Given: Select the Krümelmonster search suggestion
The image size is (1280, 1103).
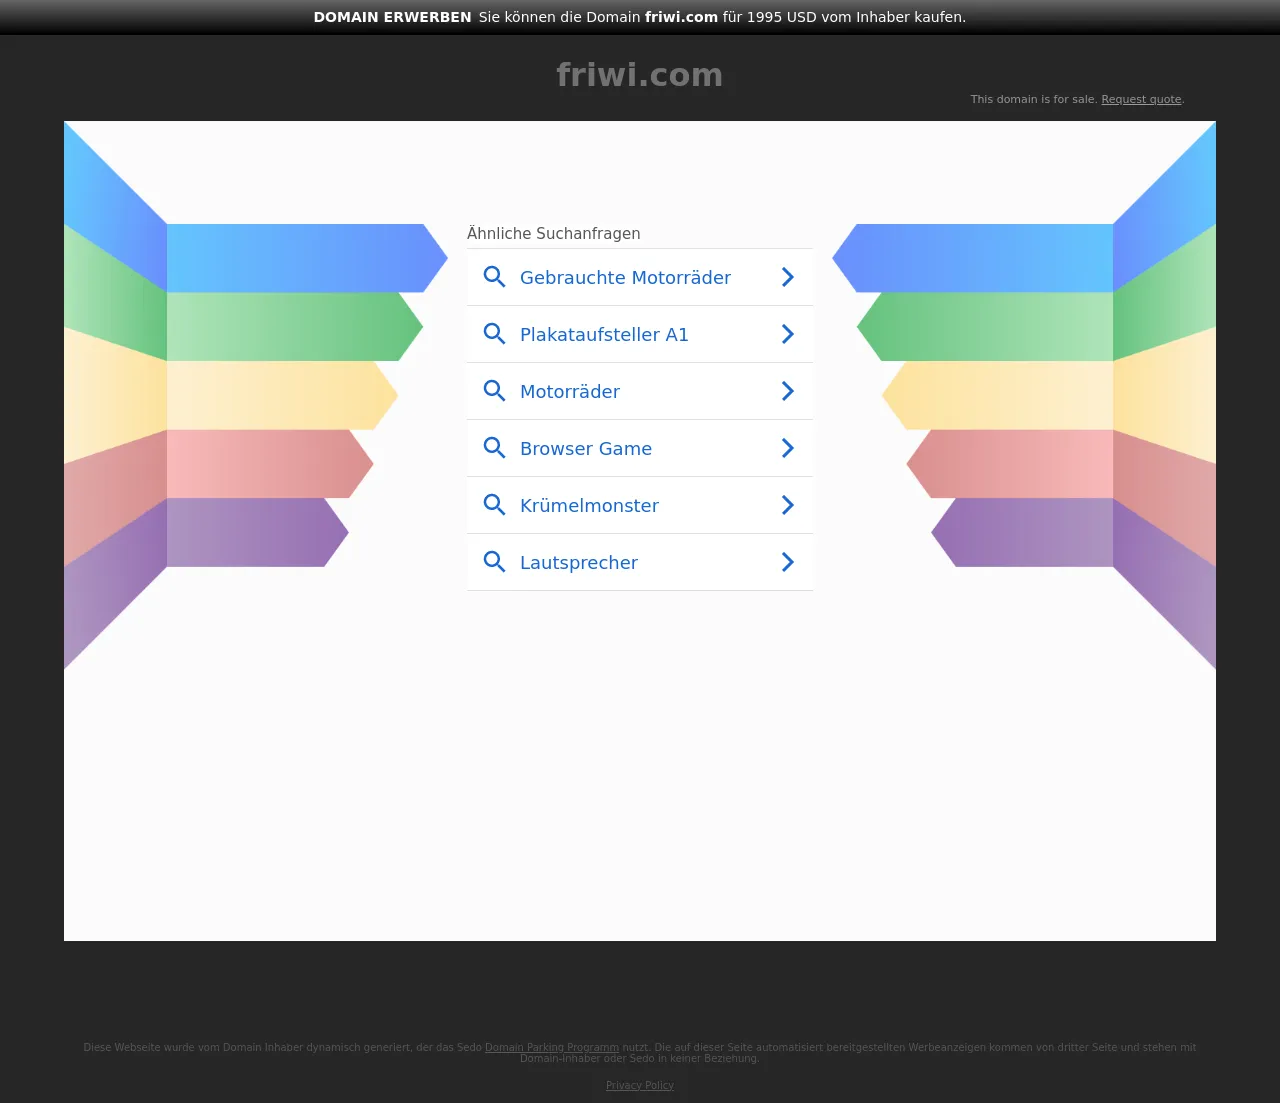Looking at the screenshot, I should coord(640,505).
